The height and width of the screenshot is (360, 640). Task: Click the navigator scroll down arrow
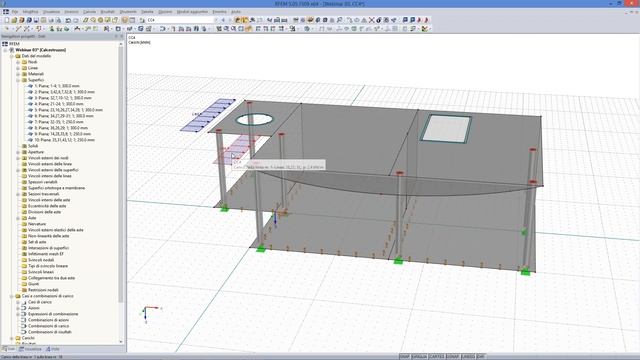click(x=121, y=342)
